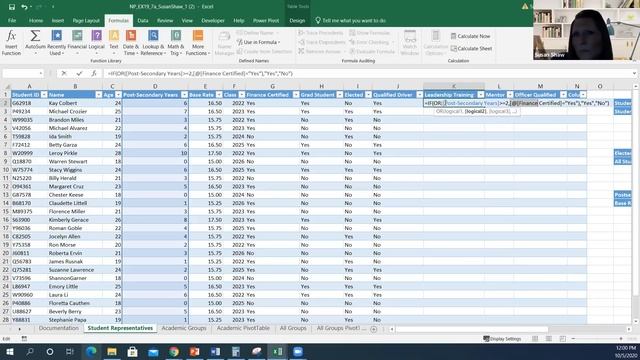Click the horizontal scrollbar
640x360 pixels.
click(471, 329)
